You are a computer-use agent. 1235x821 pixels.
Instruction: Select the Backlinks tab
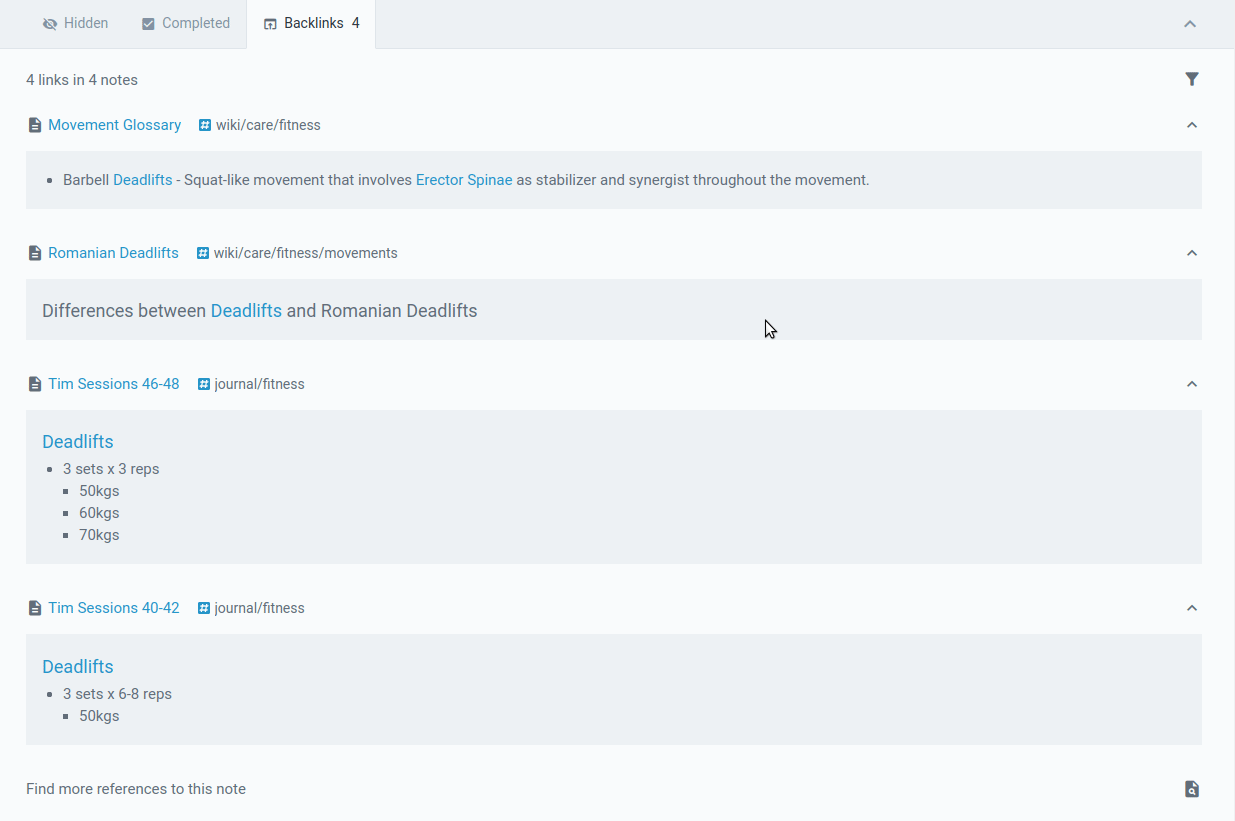tap(311, 23)
